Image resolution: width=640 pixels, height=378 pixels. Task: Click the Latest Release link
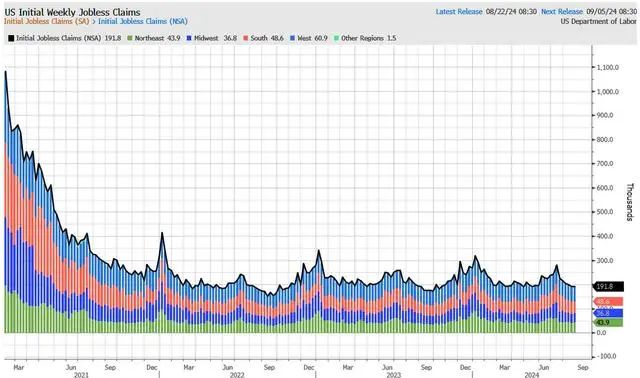(459, 11)
